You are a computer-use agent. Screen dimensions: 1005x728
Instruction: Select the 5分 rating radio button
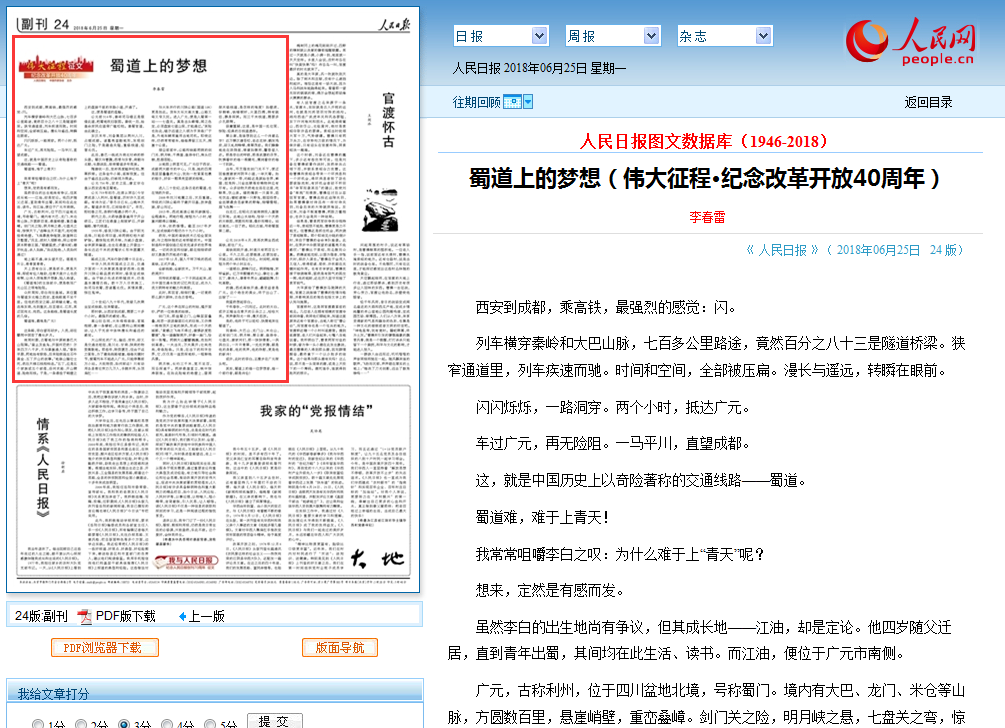(x=210, y=725)
